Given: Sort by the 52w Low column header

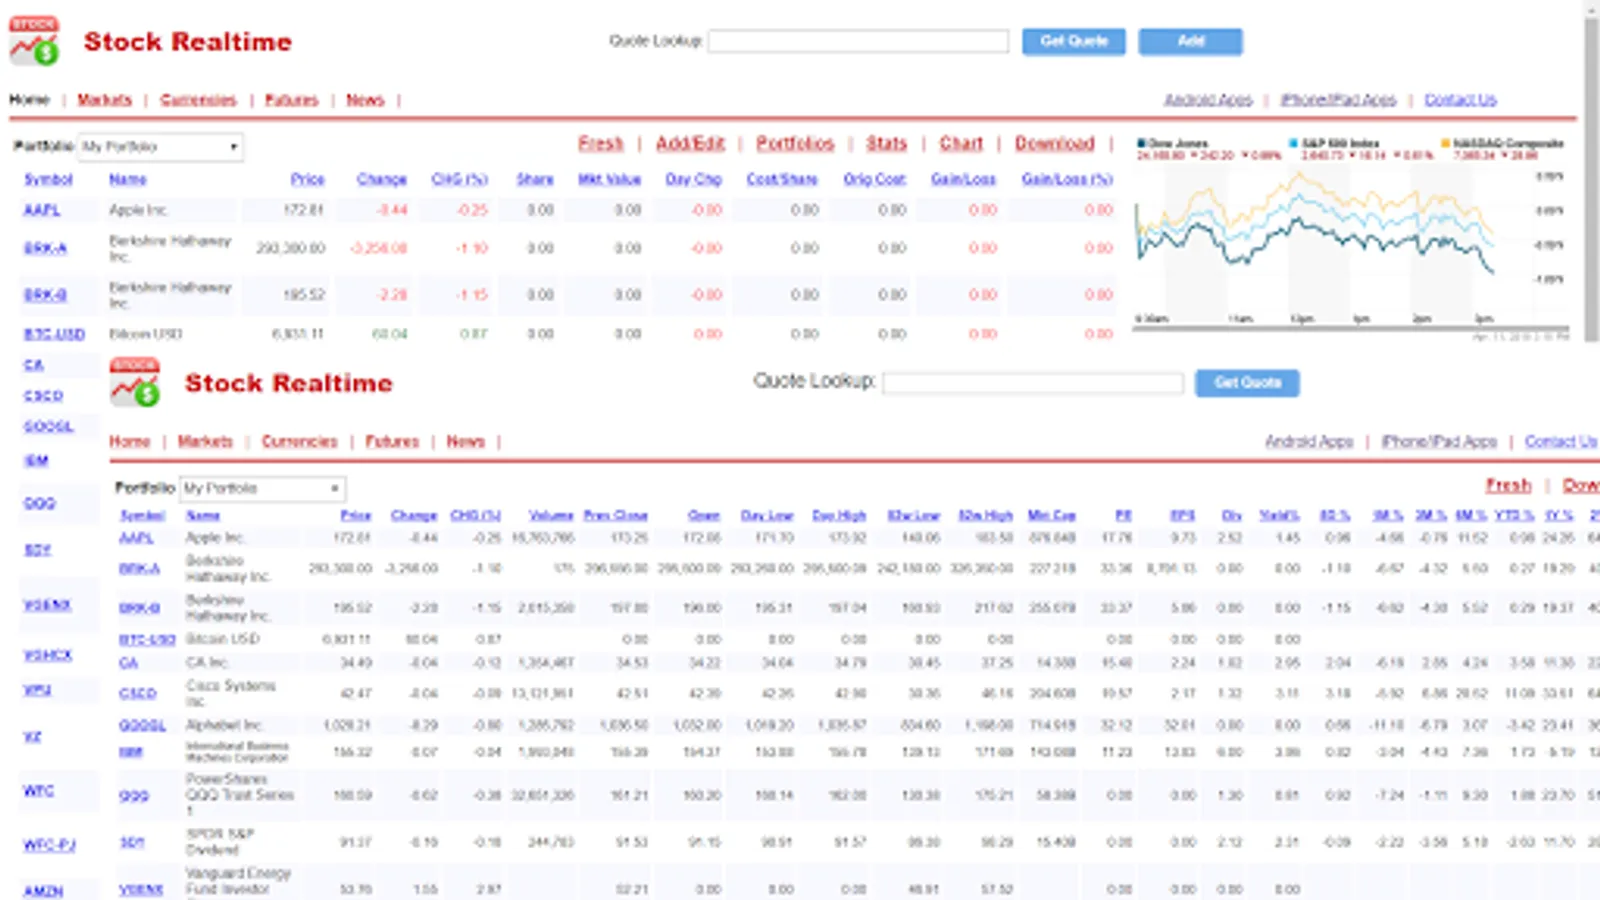Looking at the screenshot, I should tap(914, 515).
